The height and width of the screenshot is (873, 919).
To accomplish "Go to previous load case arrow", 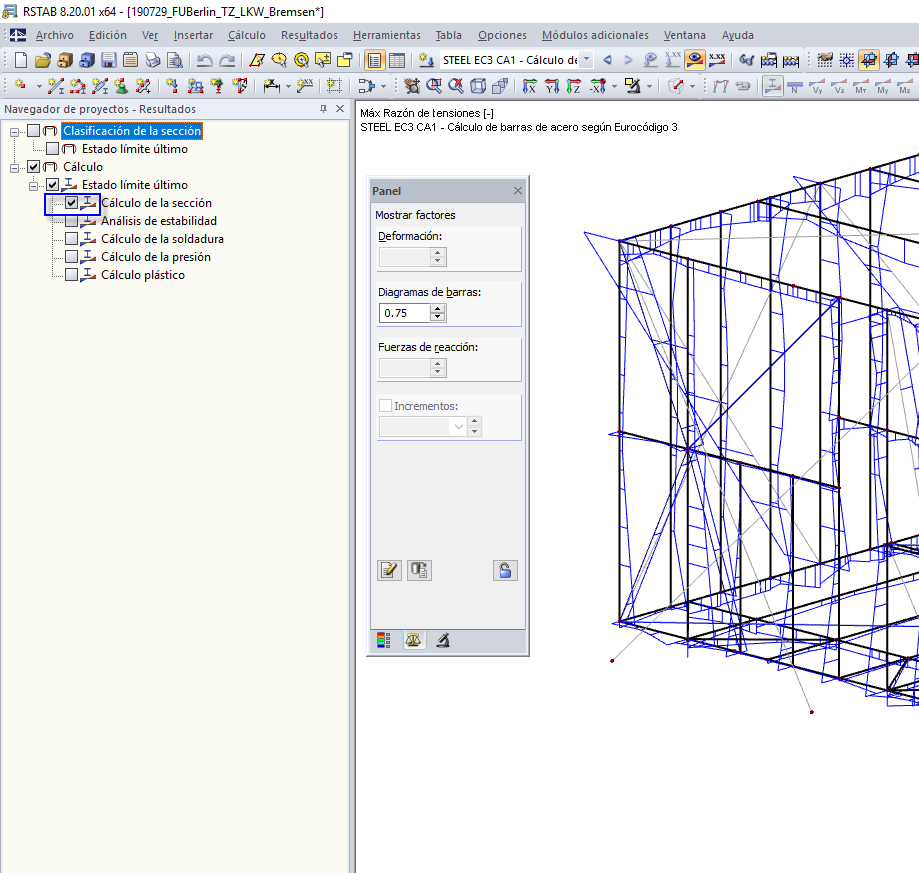I will pyautogui.click(x=608, y=60).
